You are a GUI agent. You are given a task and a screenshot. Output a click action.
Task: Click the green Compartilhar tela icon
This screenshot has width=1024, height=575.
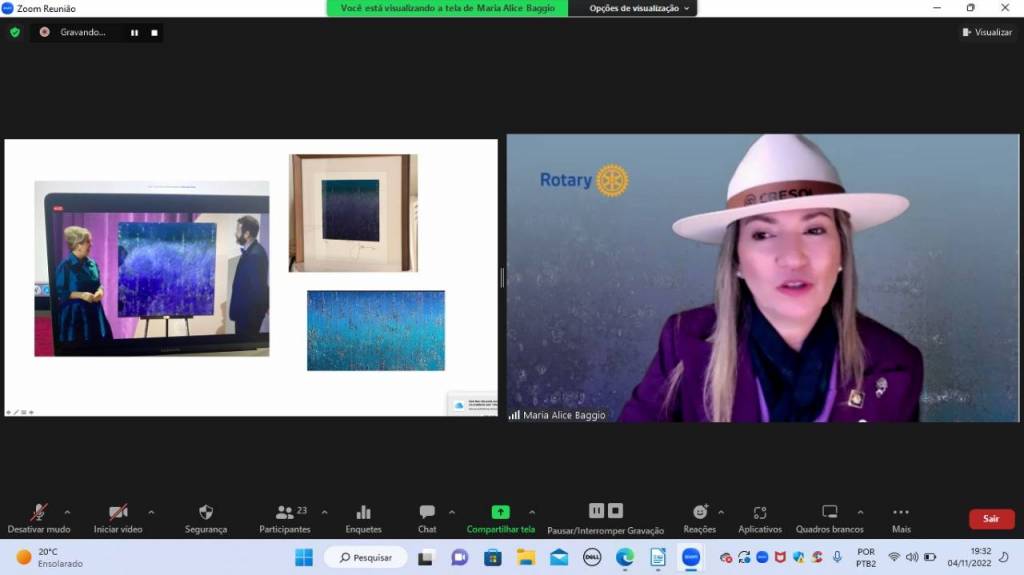[500, 512]
